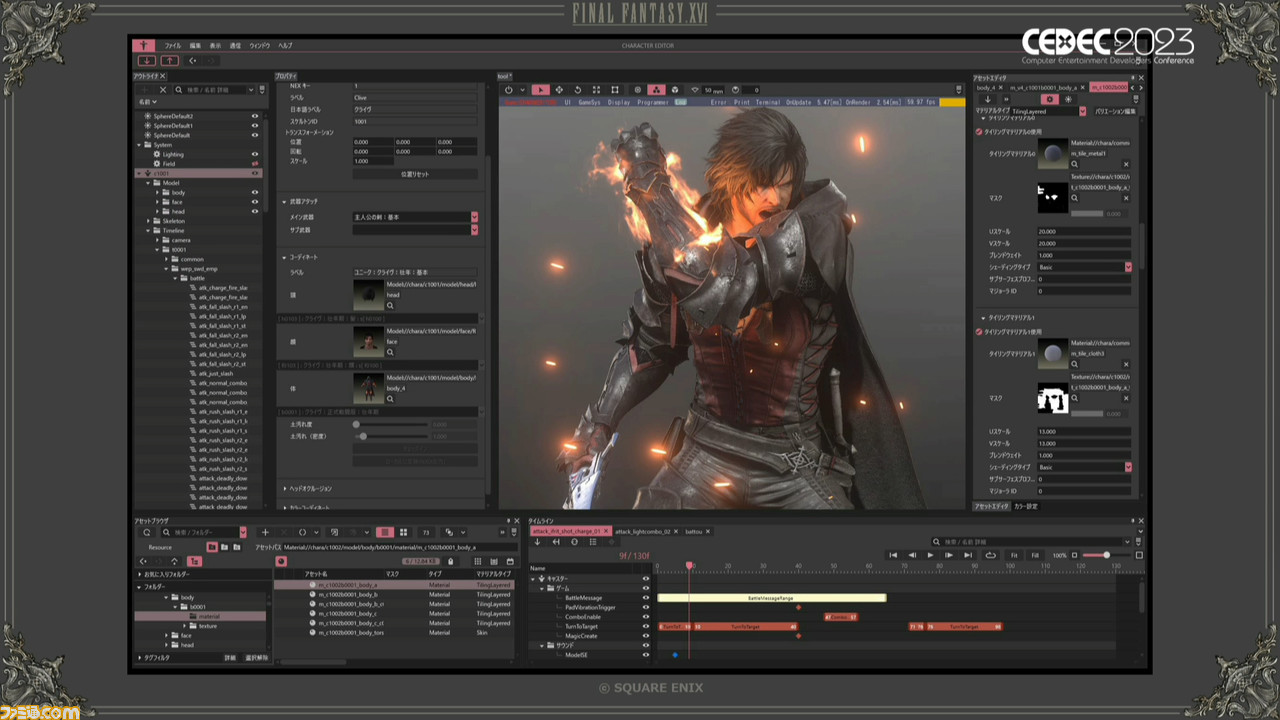This screenshot has height=720, width=1280.
Task: Toggle visibility of head model folder
Action: [255, 211]
